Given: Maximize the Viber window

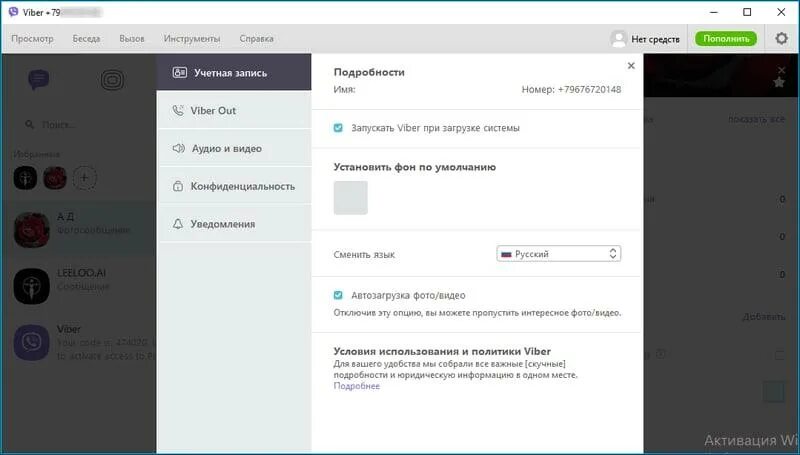Looking at the screenshot, I should (x=747, y=12).
